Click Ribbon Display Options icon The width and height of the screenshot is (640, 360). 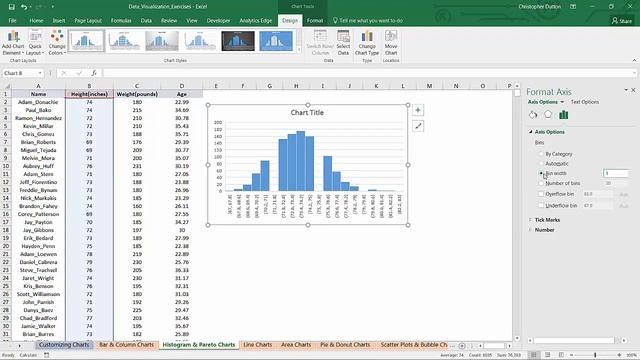coord(573,7)
